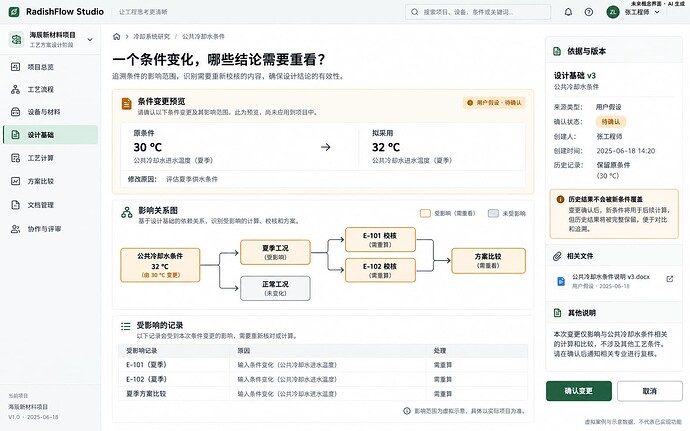Click the 用户假设 · 待确认 badge

click(x=494, y=103)
